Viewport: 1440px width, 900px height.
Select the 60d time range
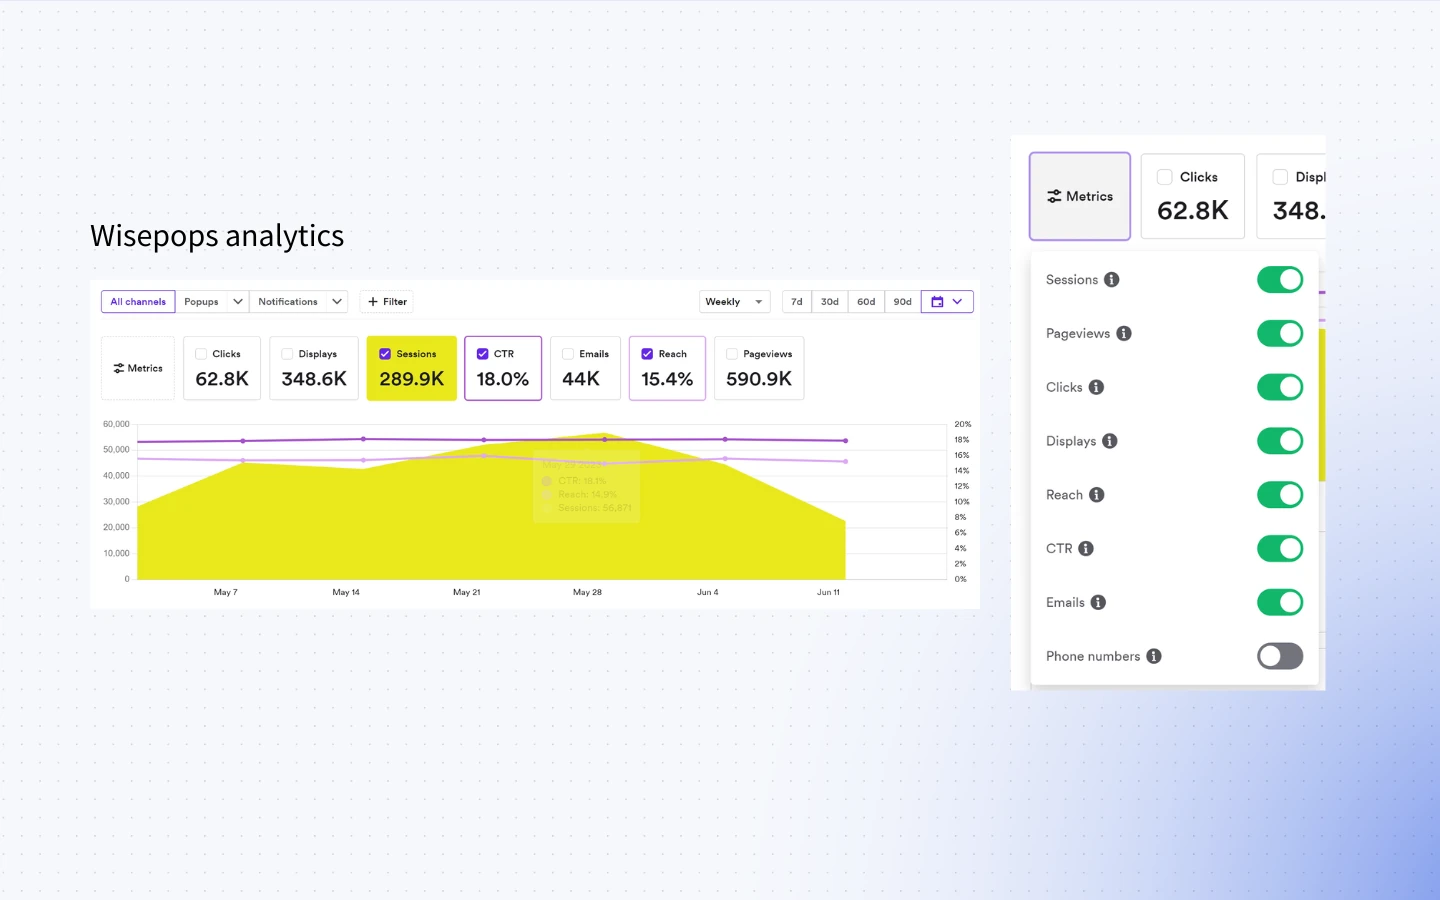(866, 302)
